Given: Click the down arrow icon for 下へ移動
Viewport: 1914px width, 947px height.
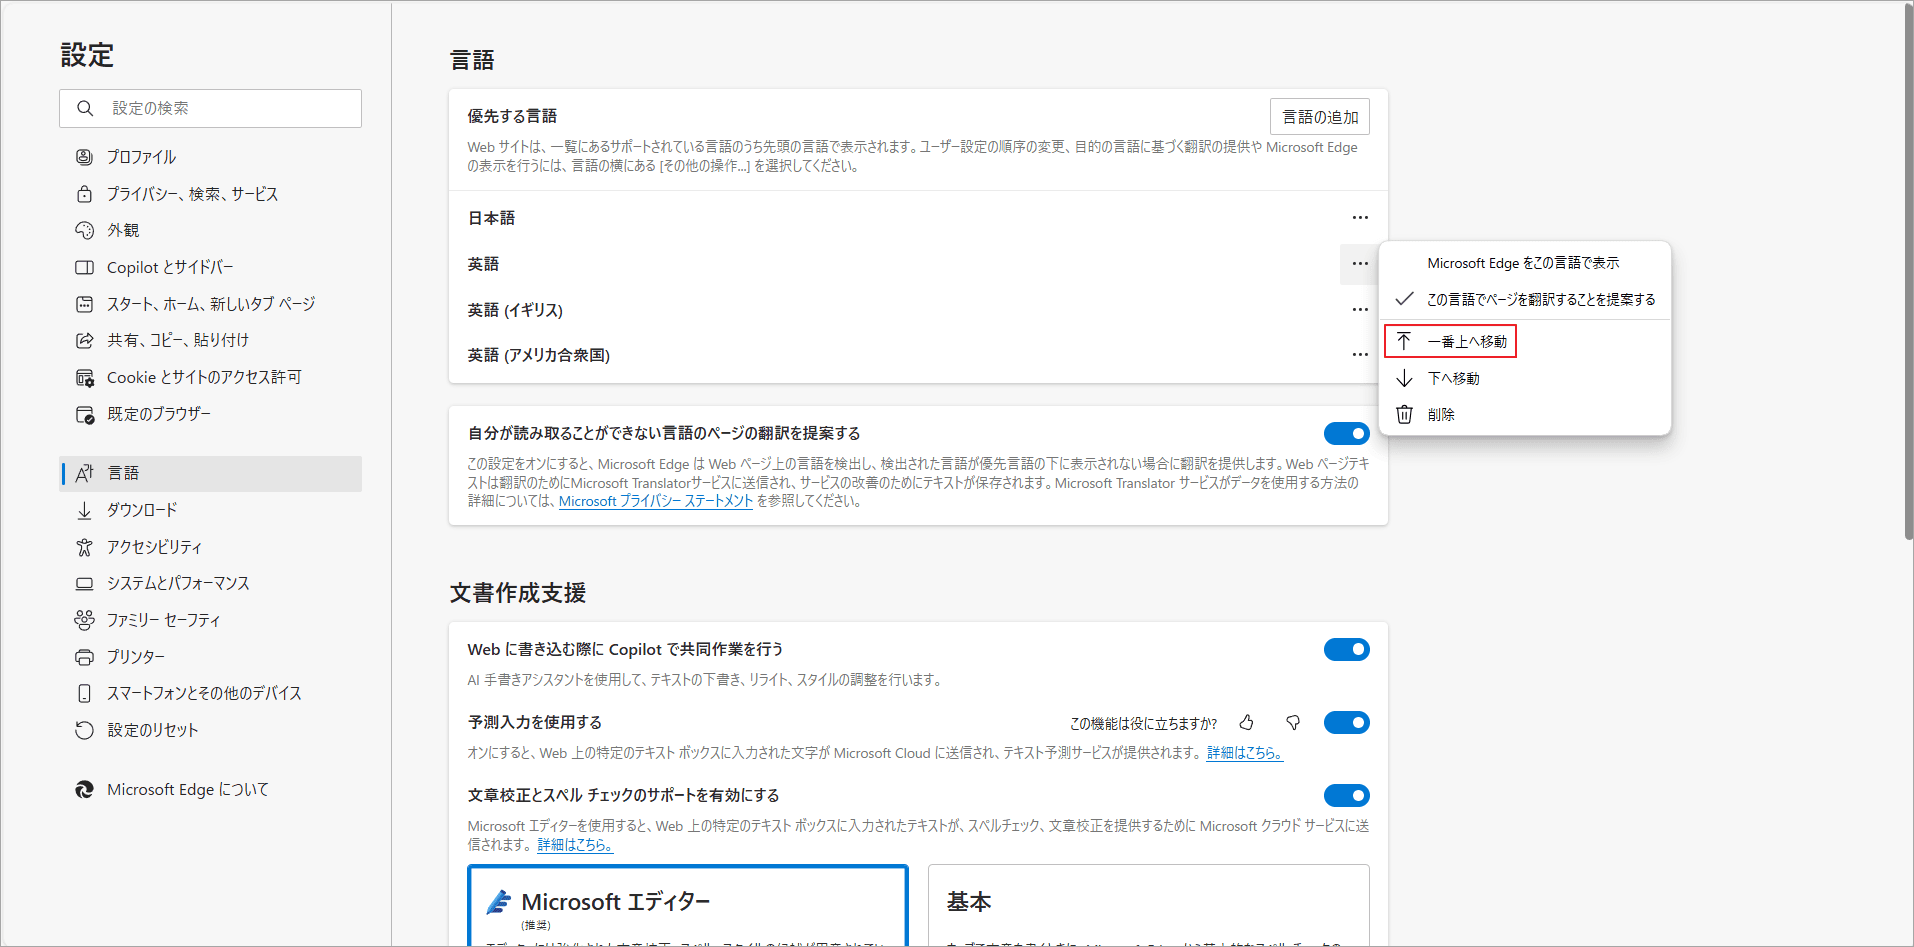Looking at the screenshot, I should point(1405,378).
